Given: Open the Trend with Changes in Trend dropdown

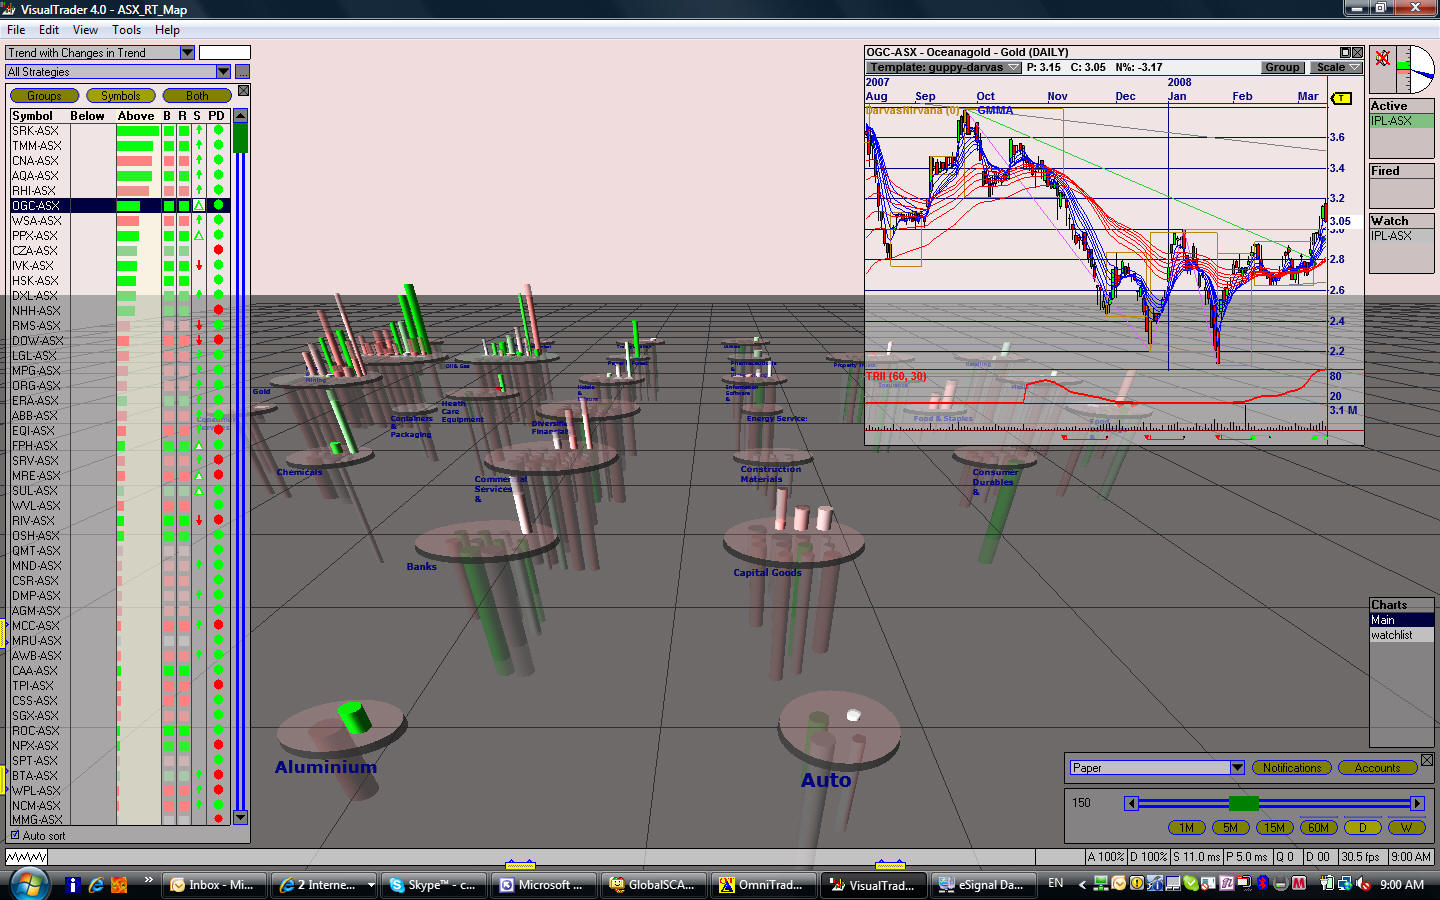Looking at the screenshot, I should tap(187, 53).
